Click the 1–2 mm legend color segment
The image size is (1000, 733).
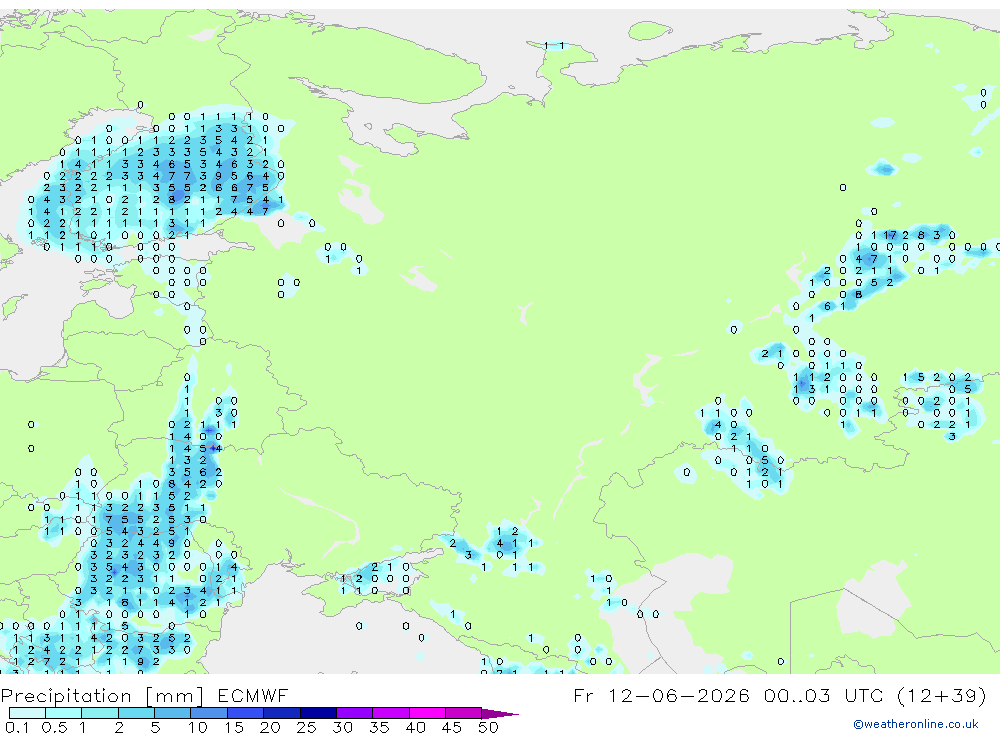(x=100, y=713)
